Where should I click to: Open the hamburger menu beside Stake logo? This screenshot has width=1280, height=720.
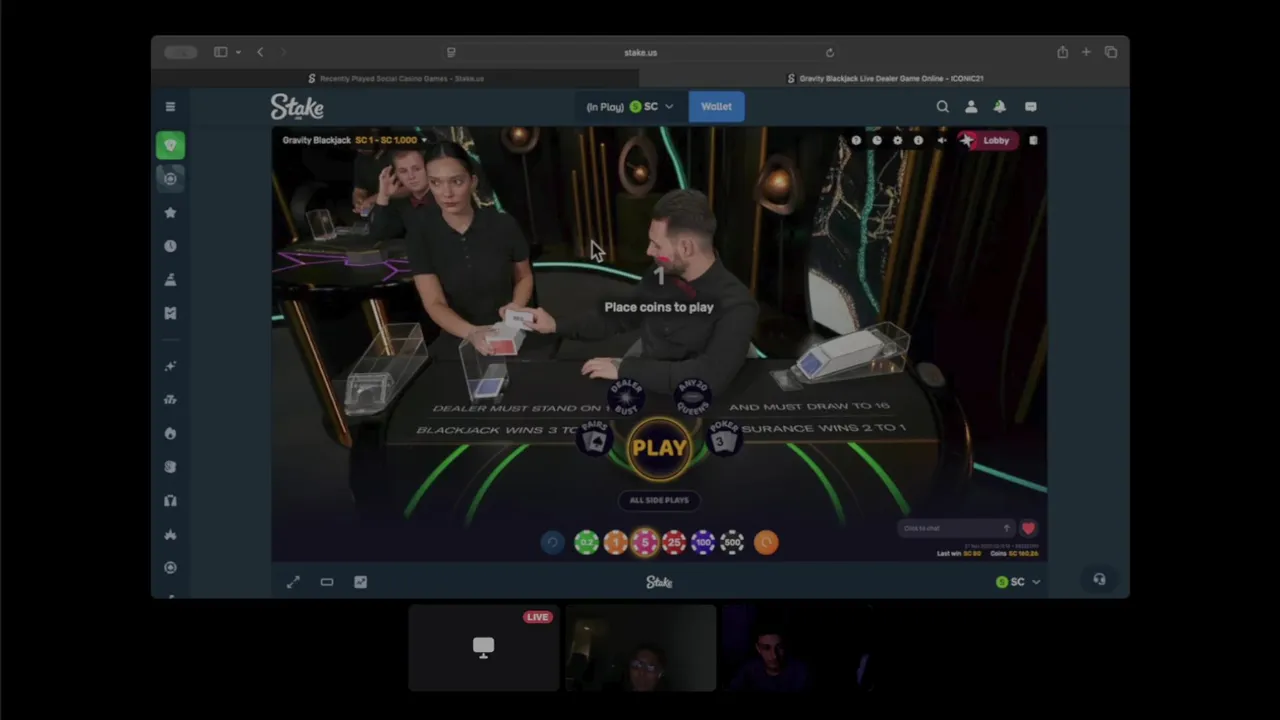pos(170,107)
